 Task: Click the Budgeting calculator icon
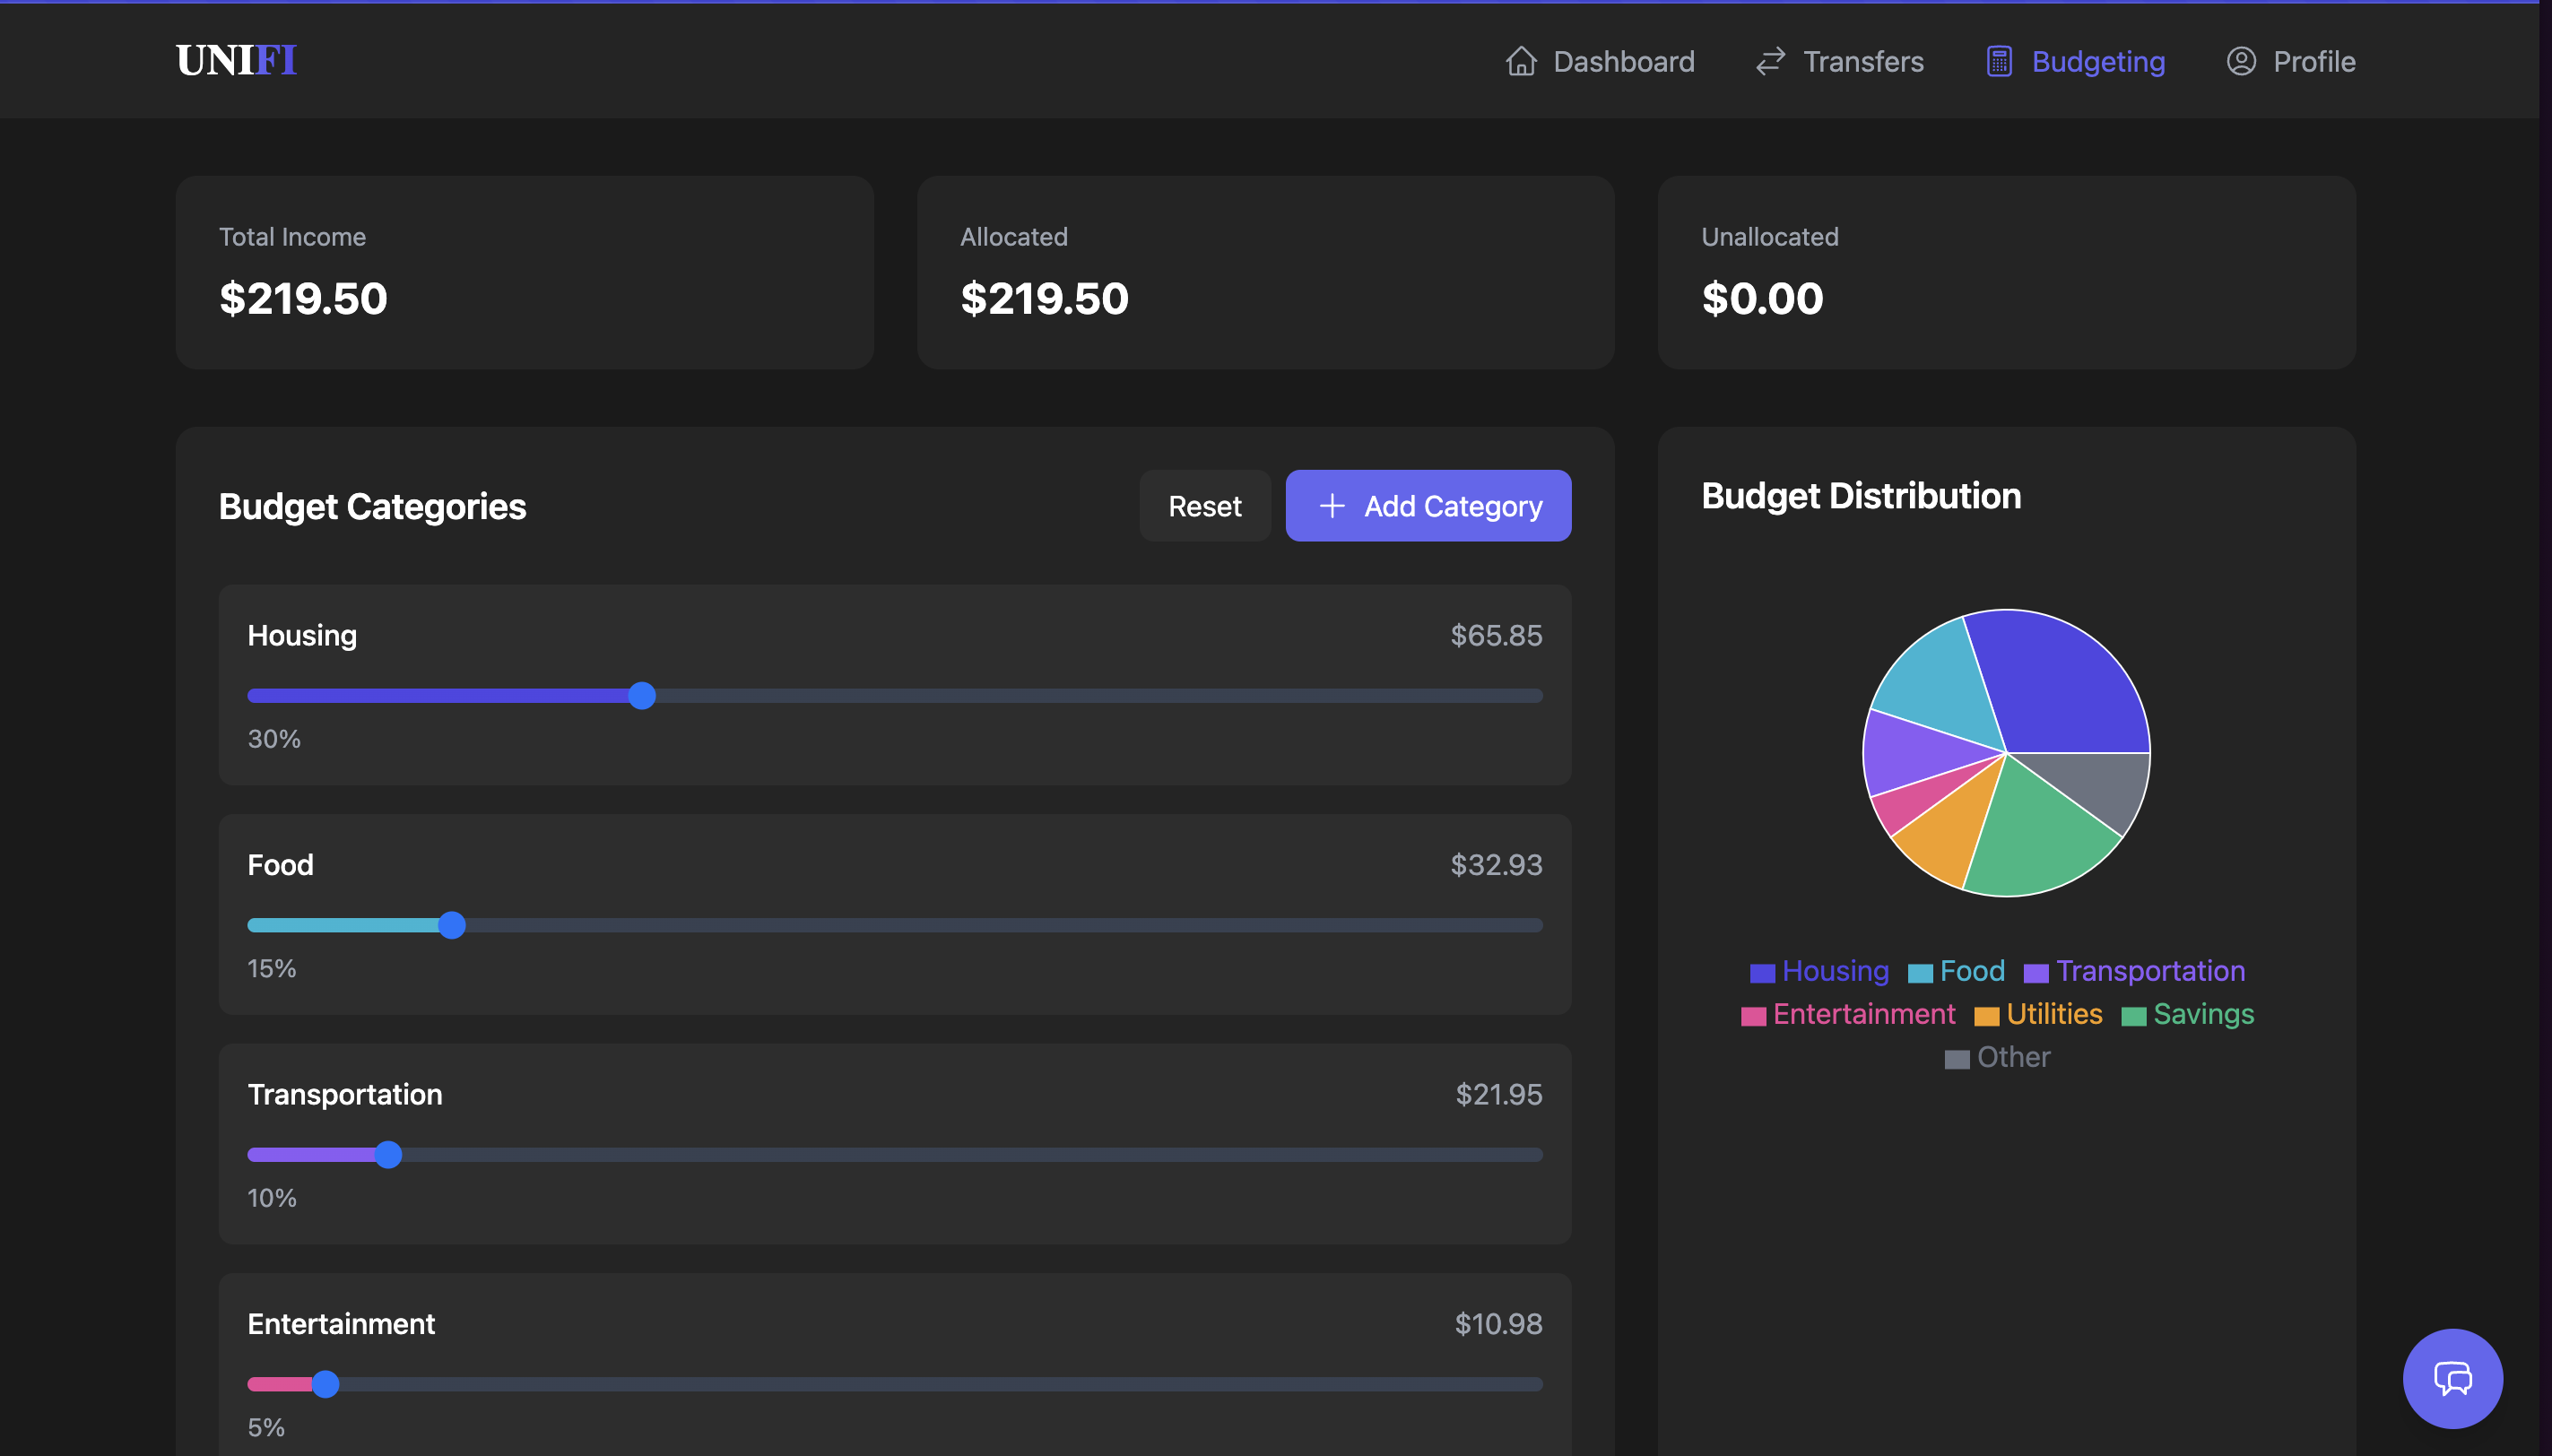coord(1998,62)
